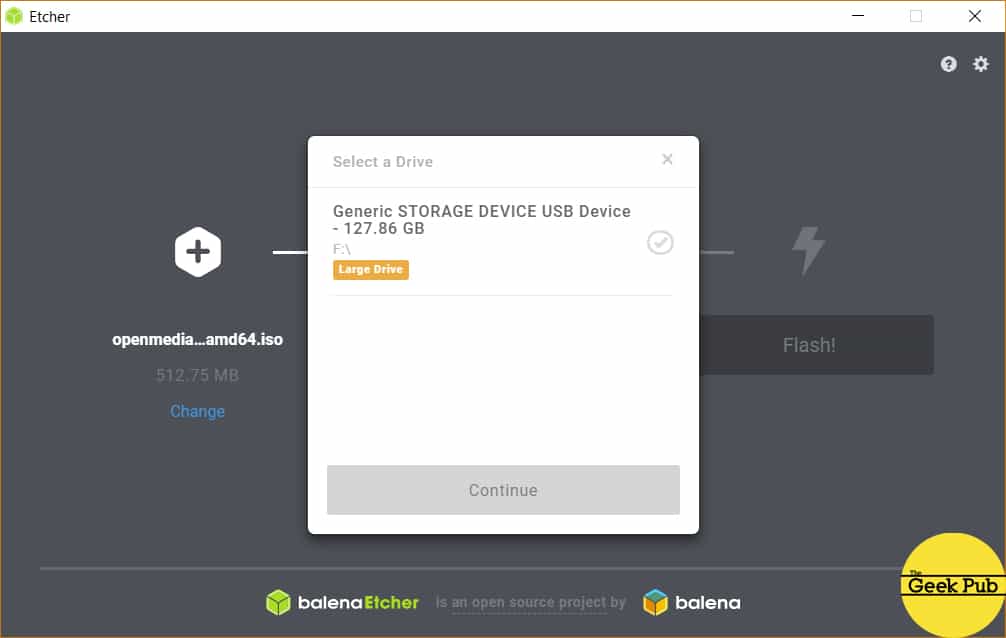
Task: Close the Etcher window
Action: [975, 16]
